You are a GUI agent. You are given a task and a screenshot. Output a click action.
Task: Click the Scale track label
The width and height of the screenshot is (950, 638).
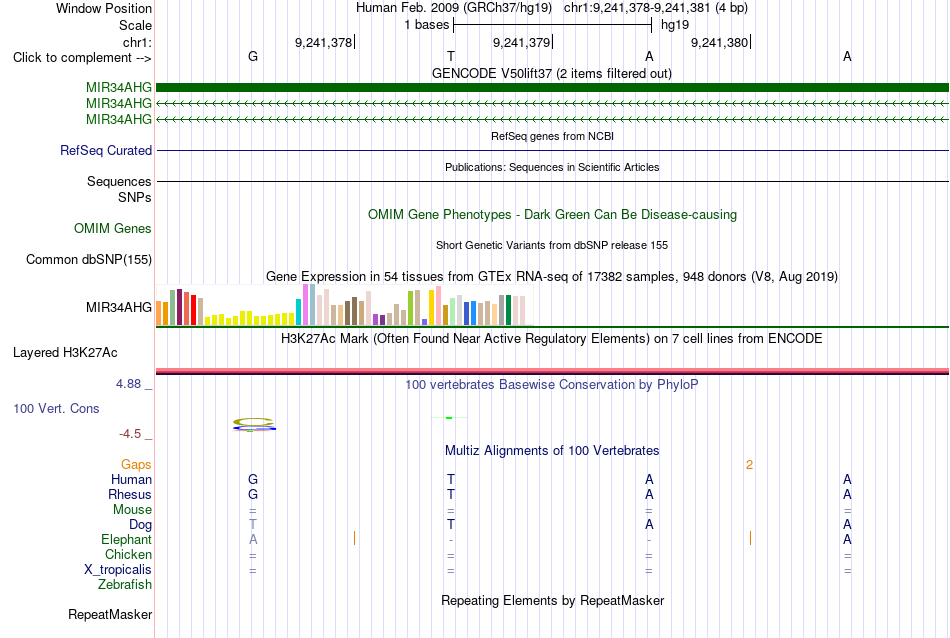(135, 25)
